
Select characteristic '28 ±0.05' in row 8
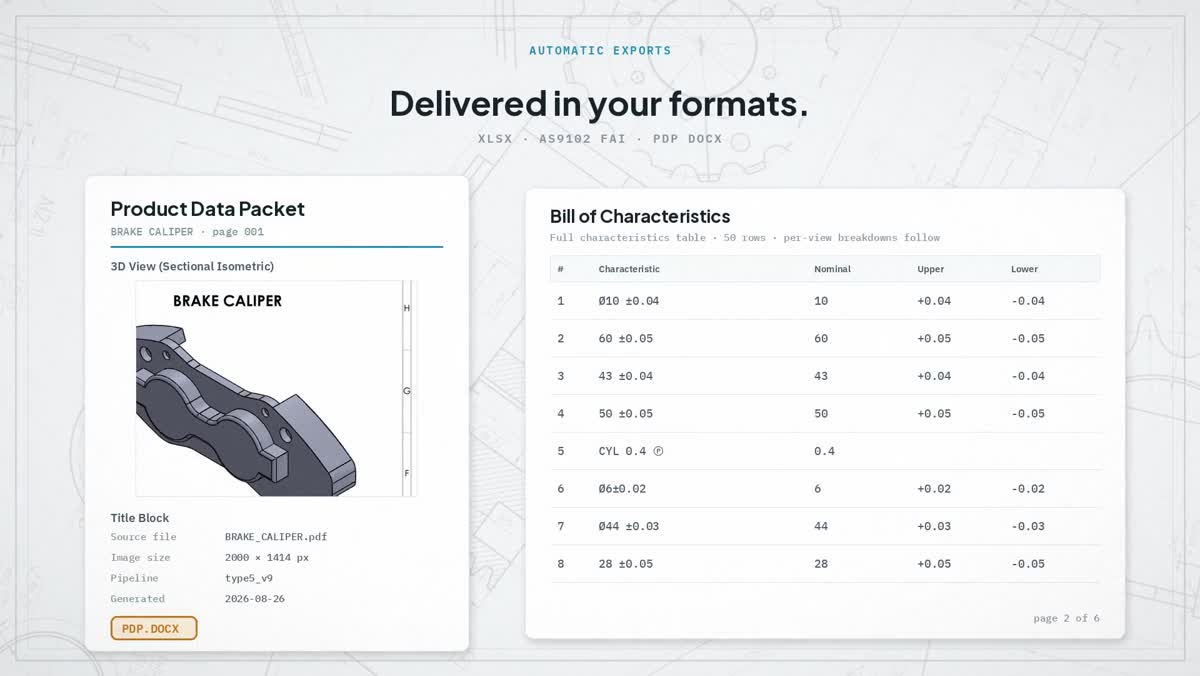pos(626,564)
